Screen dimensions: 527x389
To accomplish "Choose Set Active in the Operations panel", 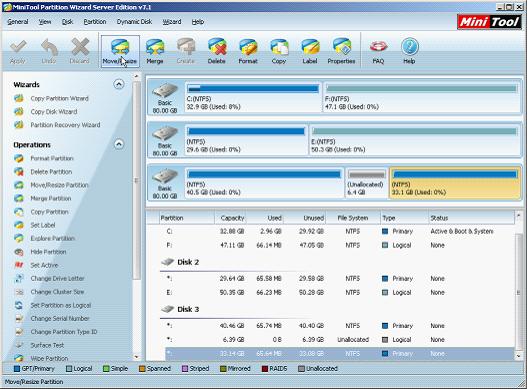I will pos(44,265).
